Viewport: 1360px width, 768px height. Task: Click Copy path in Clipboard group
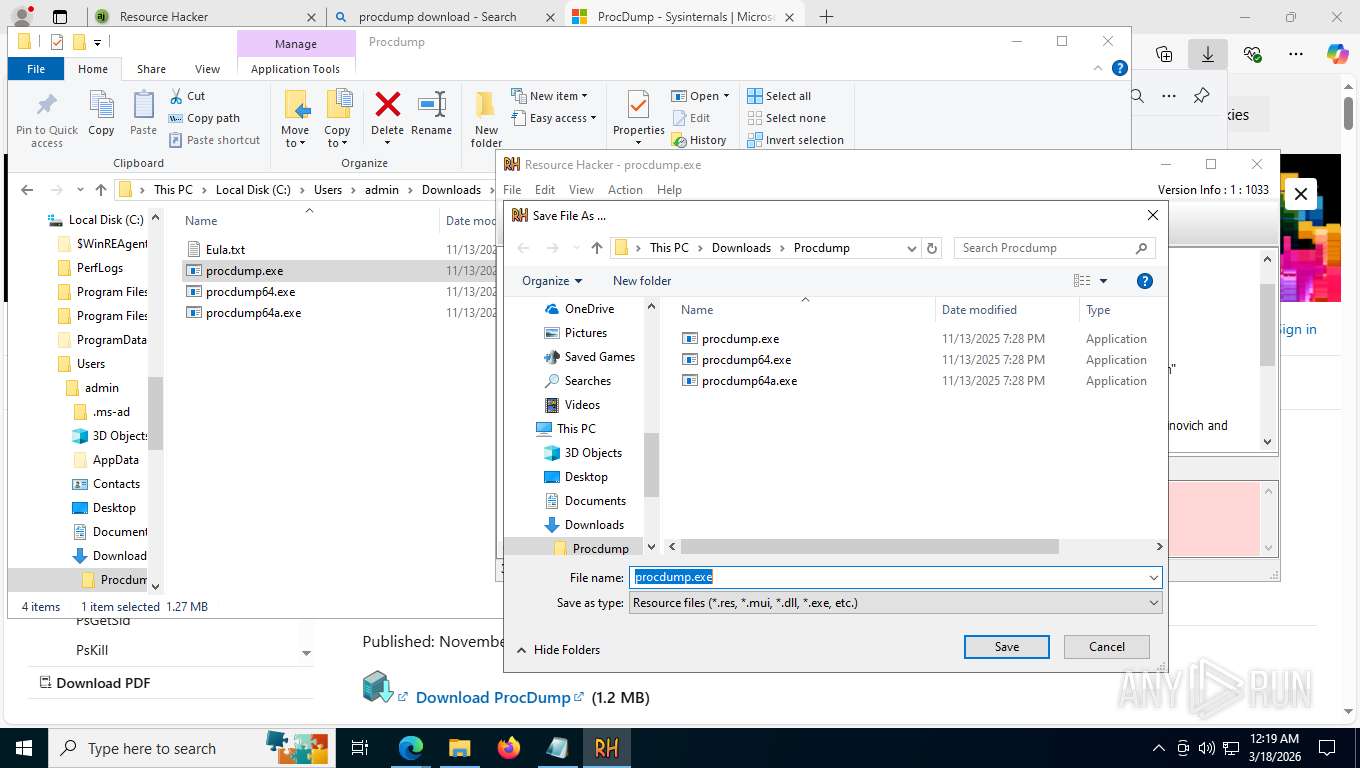[204, 118]
